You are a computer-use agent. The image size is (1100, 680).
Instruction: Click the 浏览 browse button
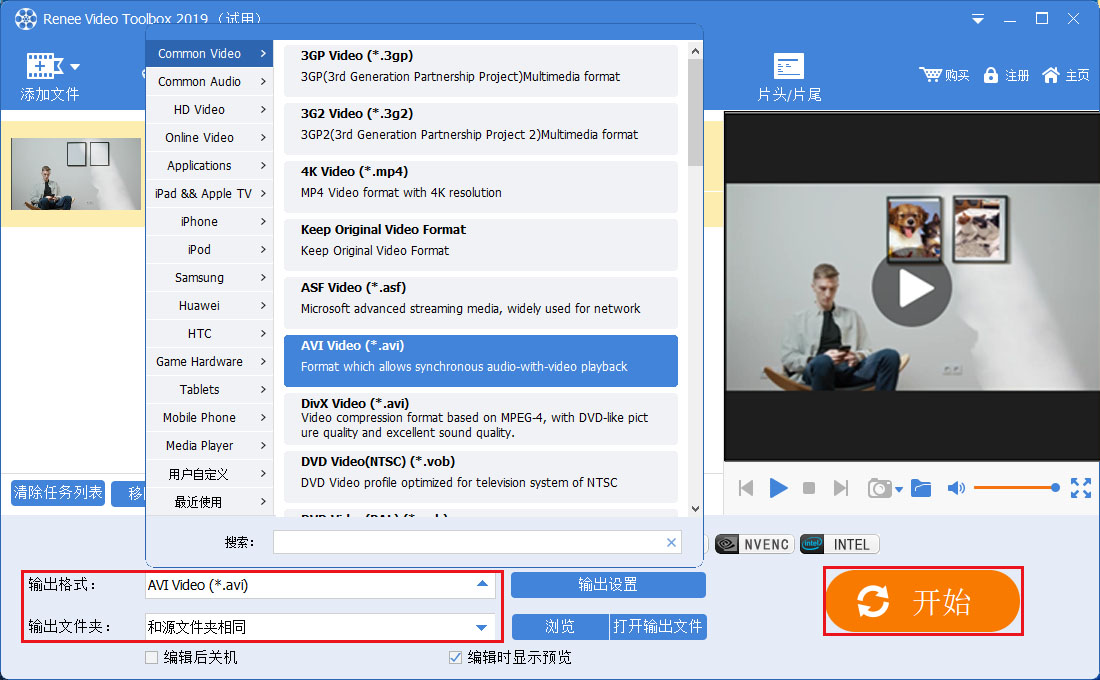560,627
